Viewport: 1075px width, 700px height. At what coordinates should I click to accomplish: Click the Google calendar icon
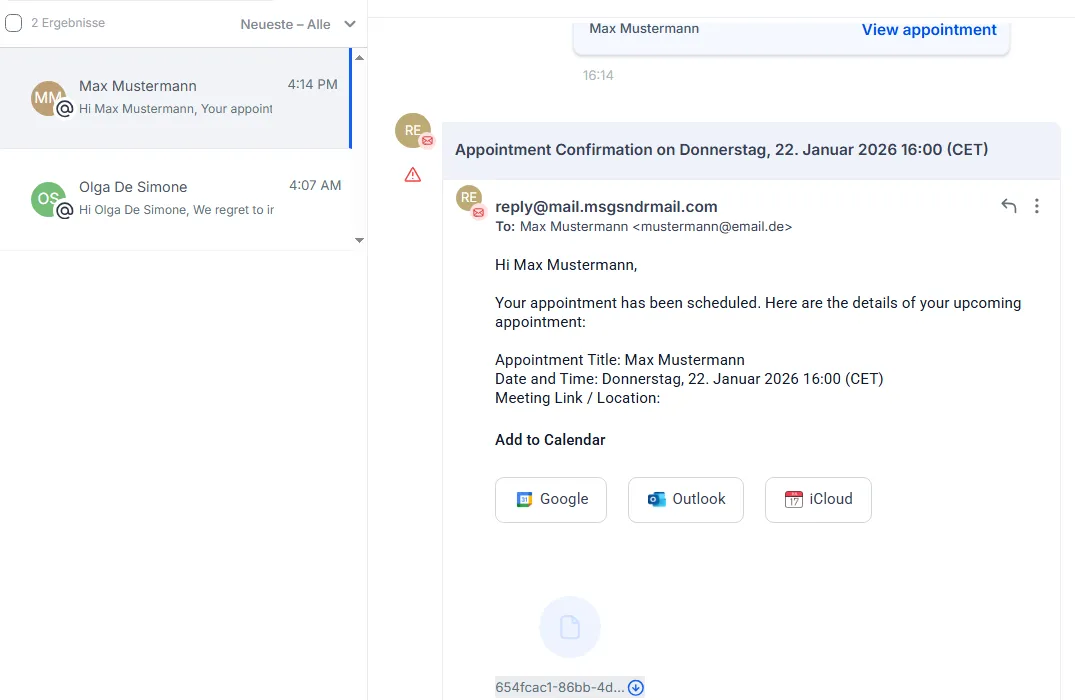tap(524, 499)
